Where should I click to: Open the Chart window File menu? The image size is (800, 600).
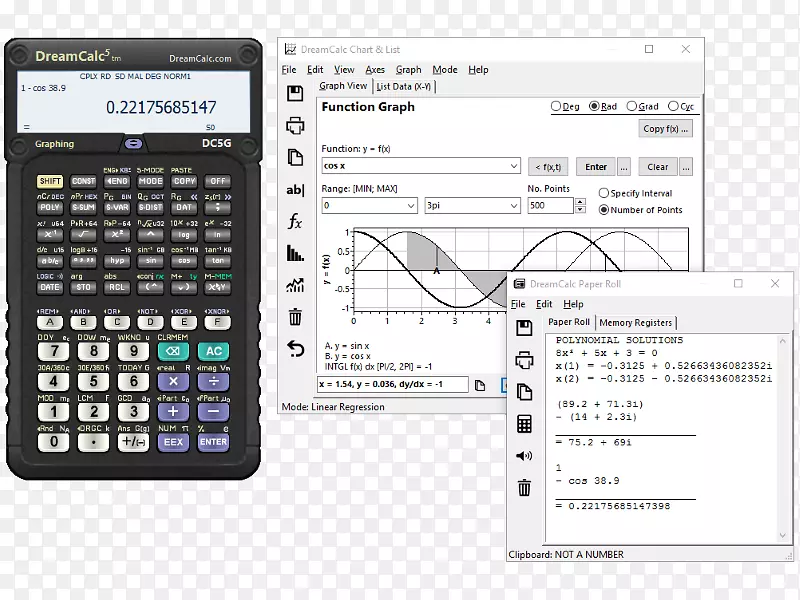289,70
